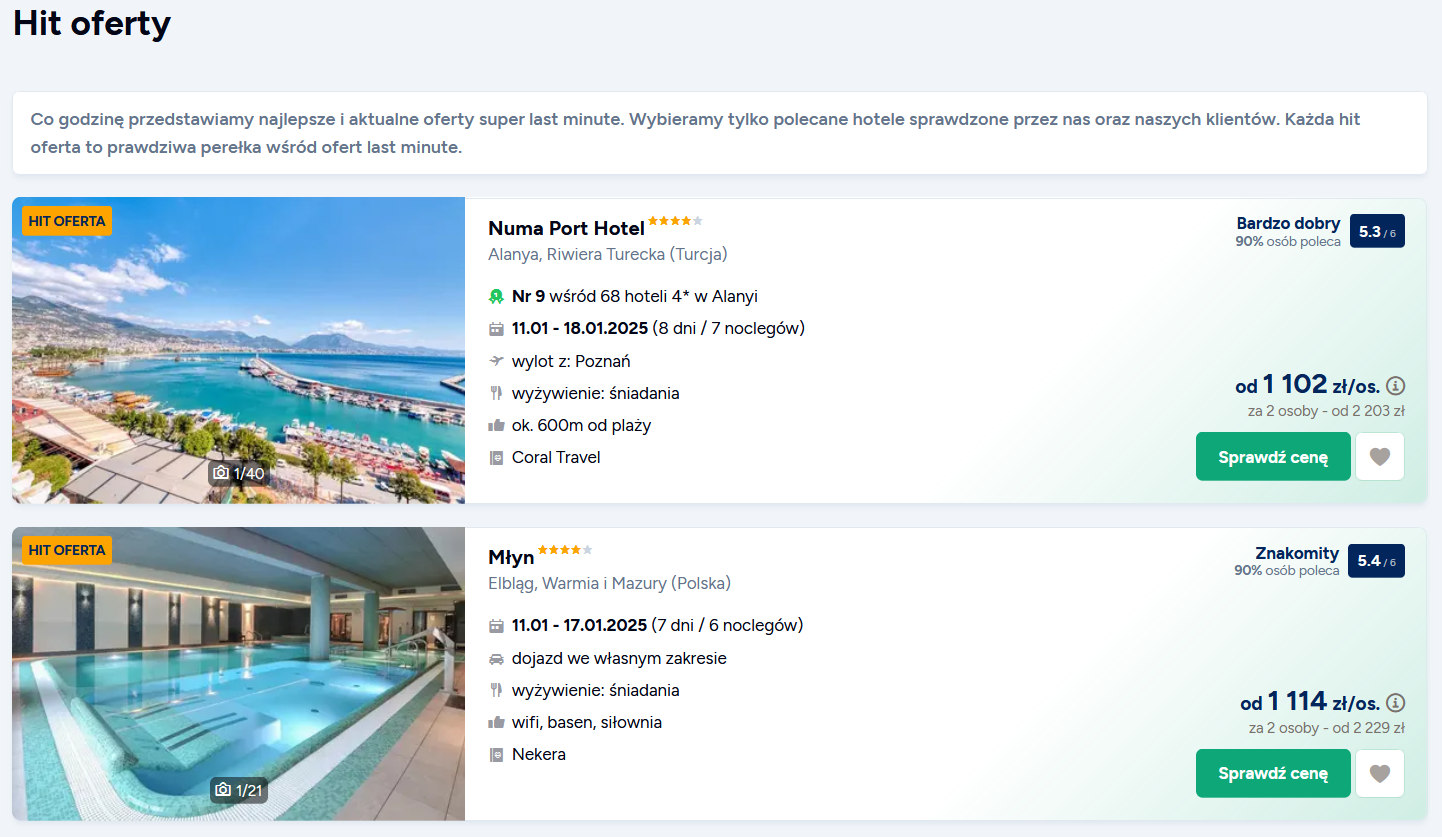Click airplane icon next to wylot z: Poznań
This screenshot has width=1442, height=837.
click(496, 361)
